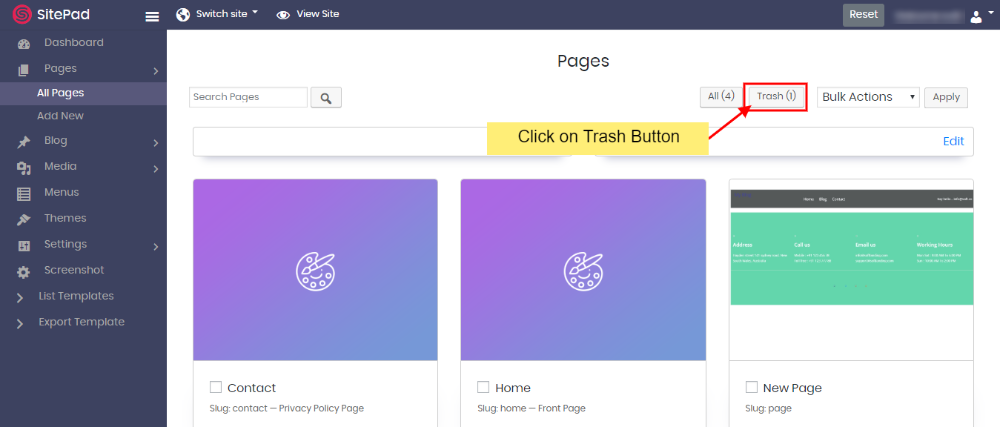Open the Bulk Actions dropdown
Viewport: 1000px width, 427px height.
[x=868, y=97]
